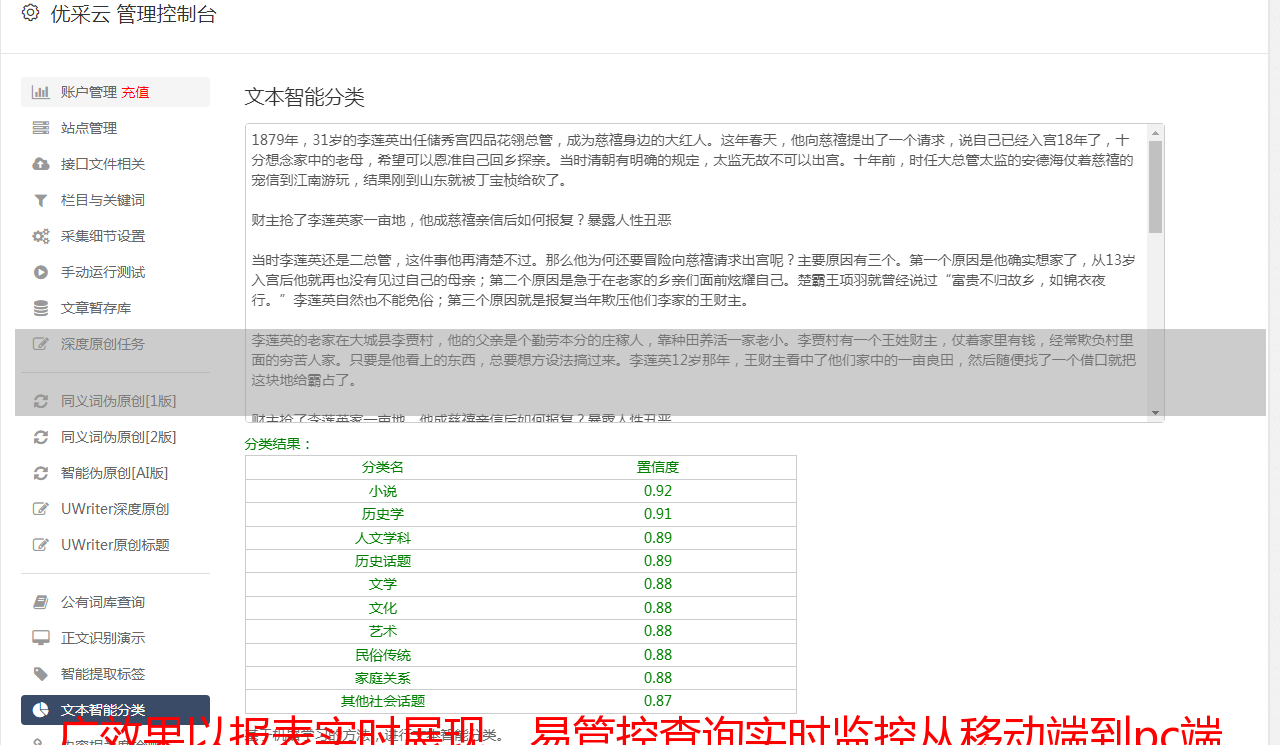The height and width of the screenshot is (745, 1280).
Task: Click the 分类名 column header
Action: [x=383, y=467]
